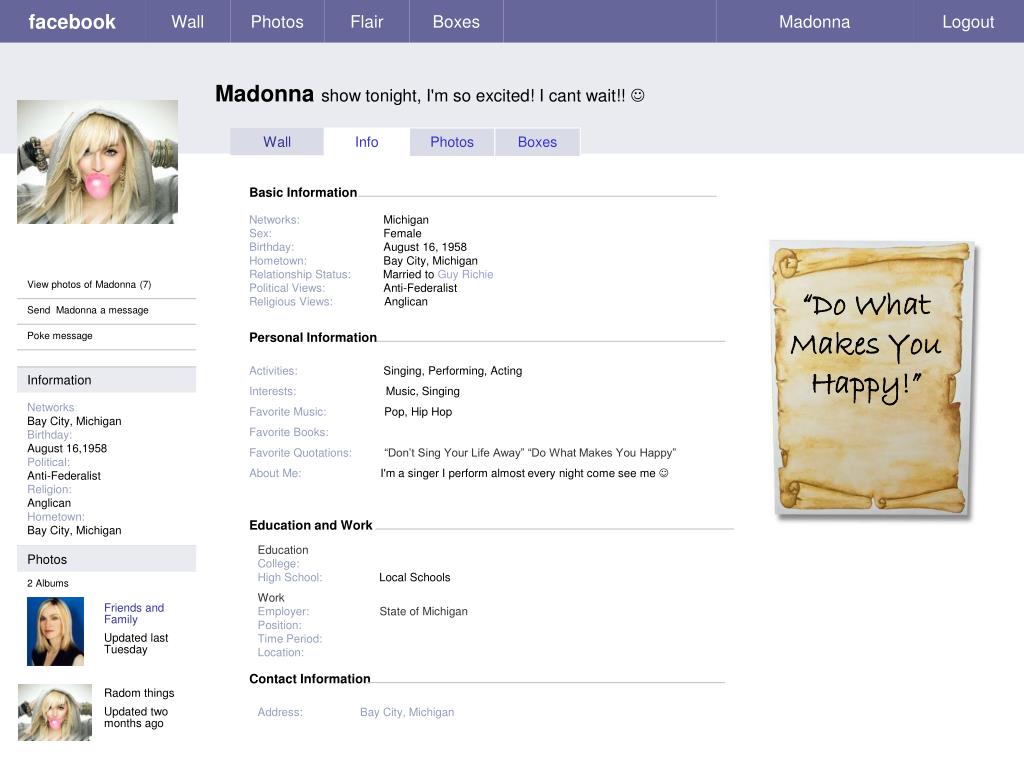Click the 2 Albums count text
This screenshot has width=1024, height=768.
point(48,583)
